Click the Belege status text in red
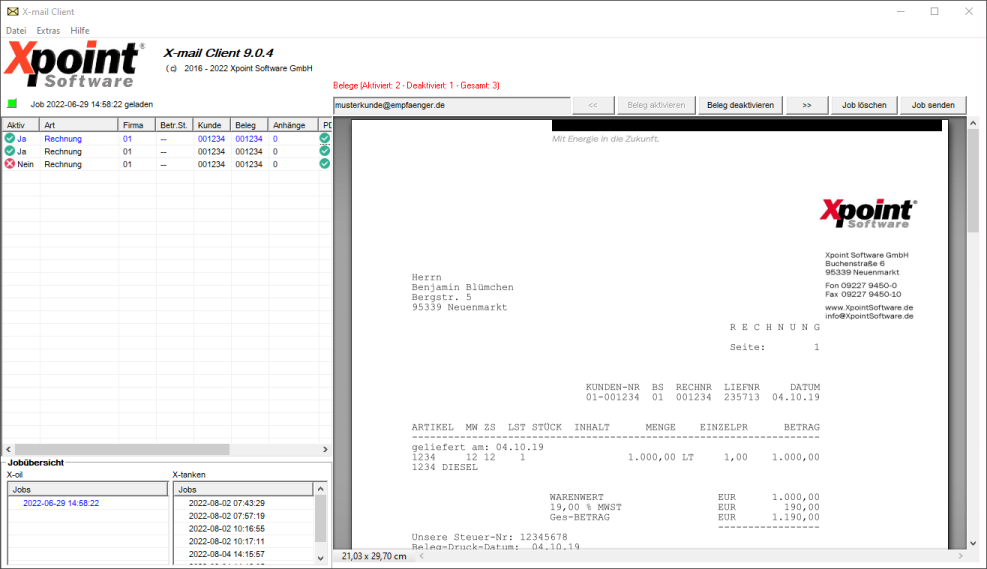Screen dimensions: 987x569 [416, 85]
